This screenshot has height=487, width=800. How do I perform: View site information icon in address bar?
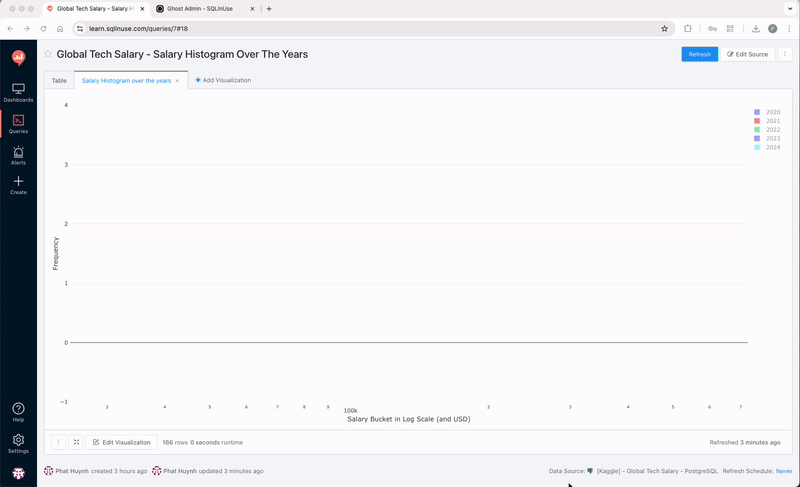pyautogui.click(x=80, y=29)
